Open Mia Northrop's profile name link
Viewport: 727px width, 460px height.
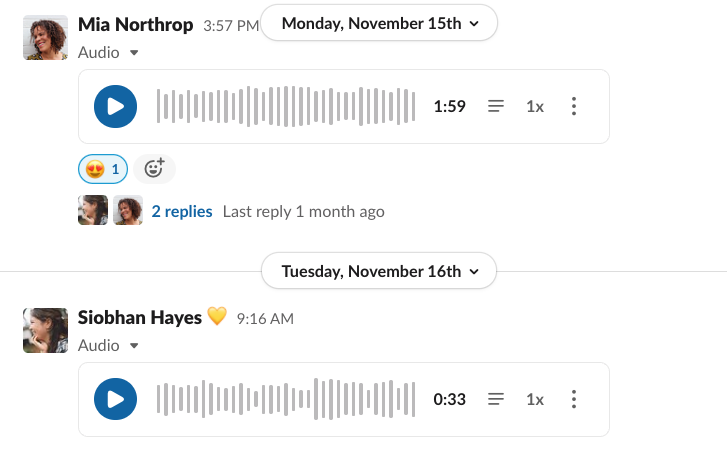tap(135, 25)
